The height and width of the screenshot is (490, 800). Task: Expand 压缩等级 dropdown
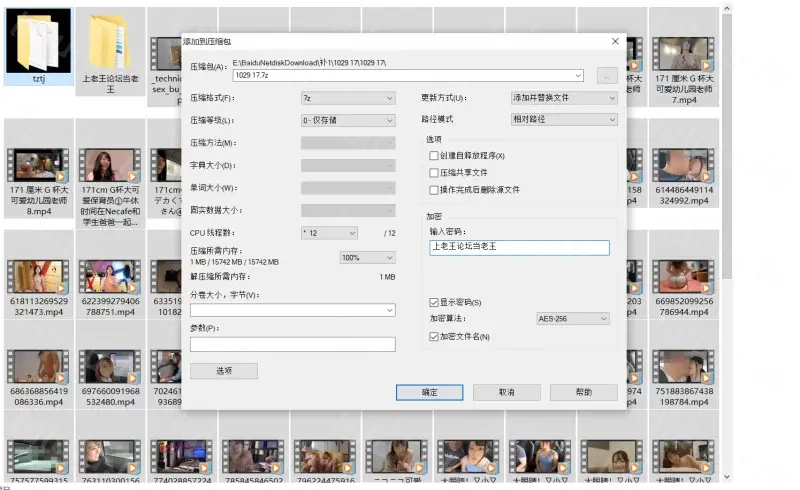[x=348, y=120]
